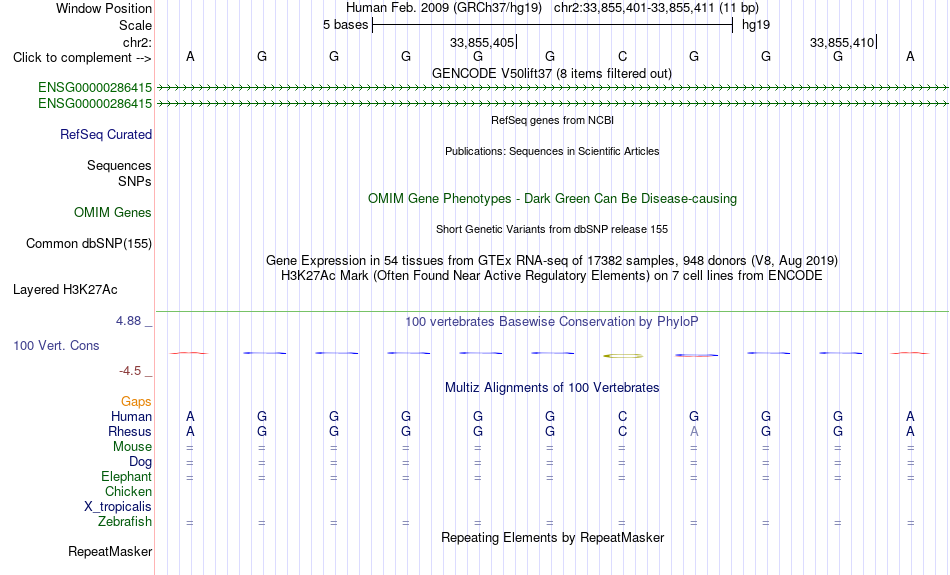
Task: Click the yellow conservation bar under the C
Action: coord(623,356)
